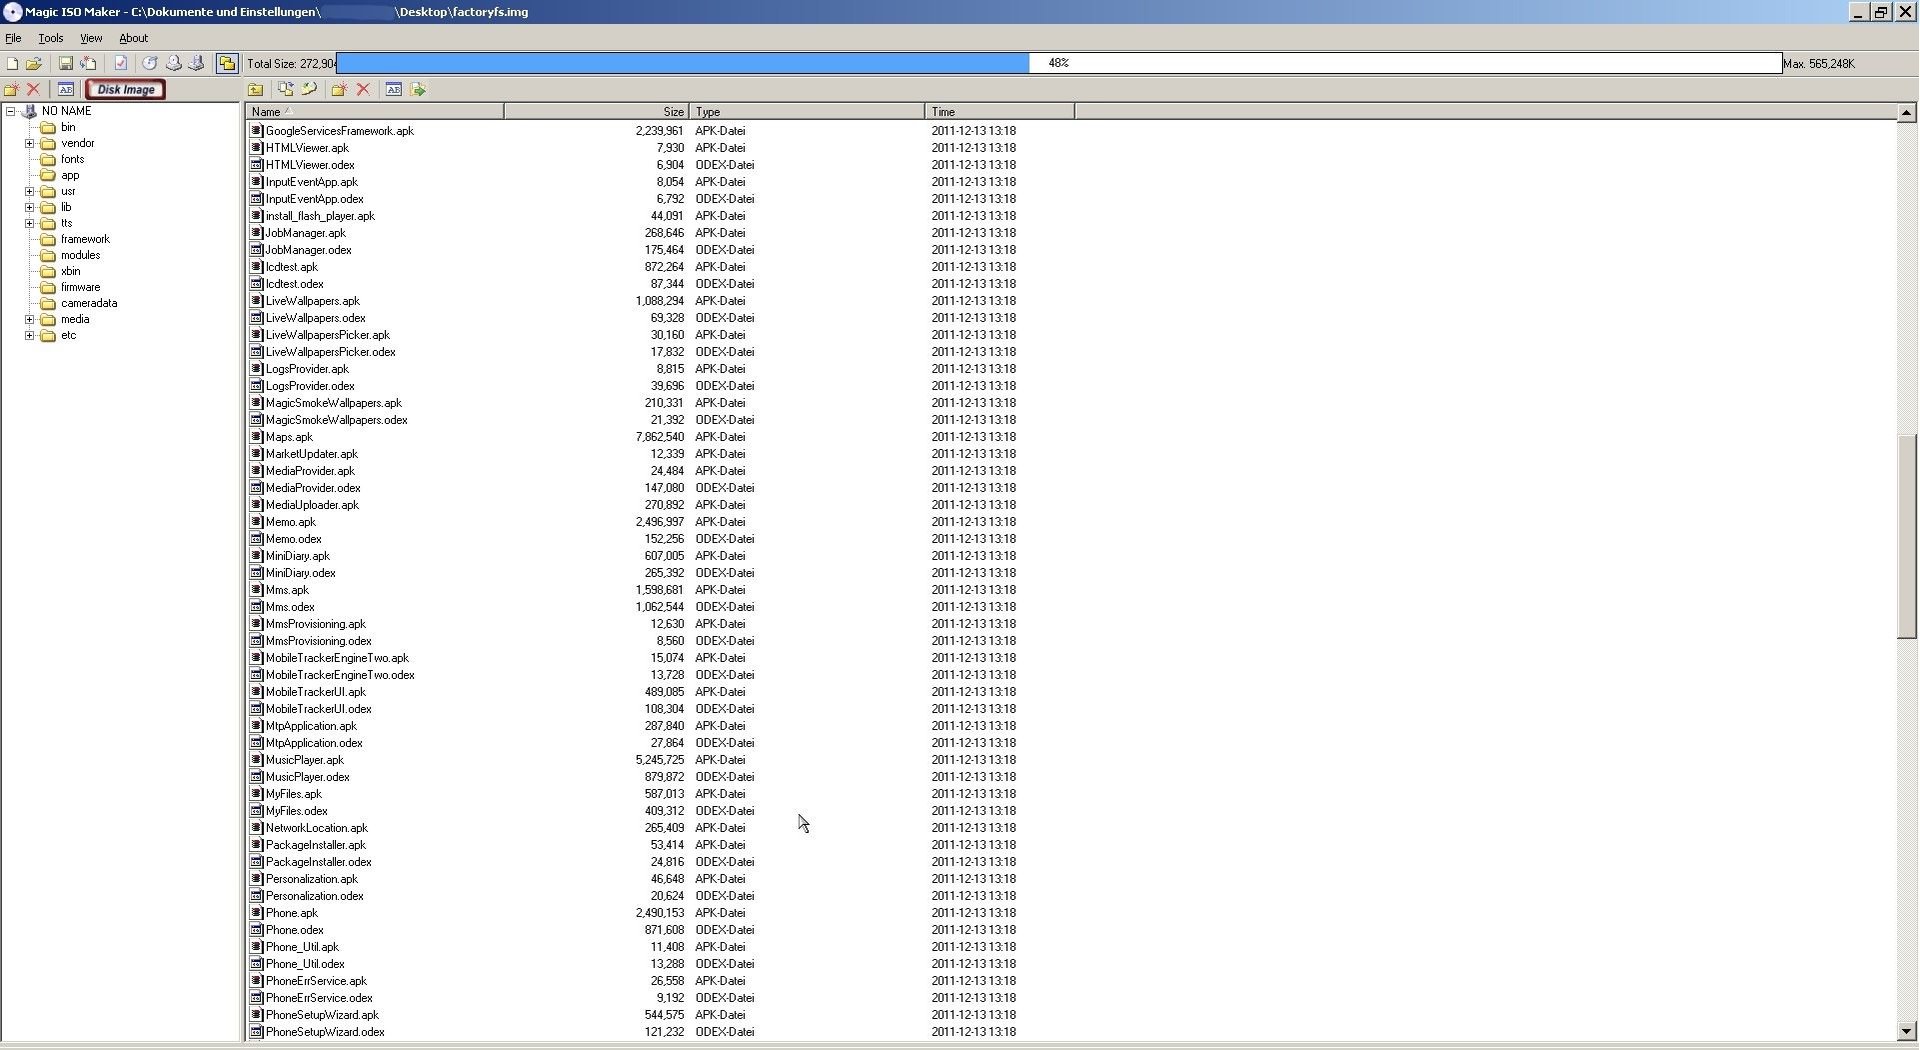This screenshot has height=1050, width=1920.
Task: Select the modules folder in tree
Action: (80, 255)
